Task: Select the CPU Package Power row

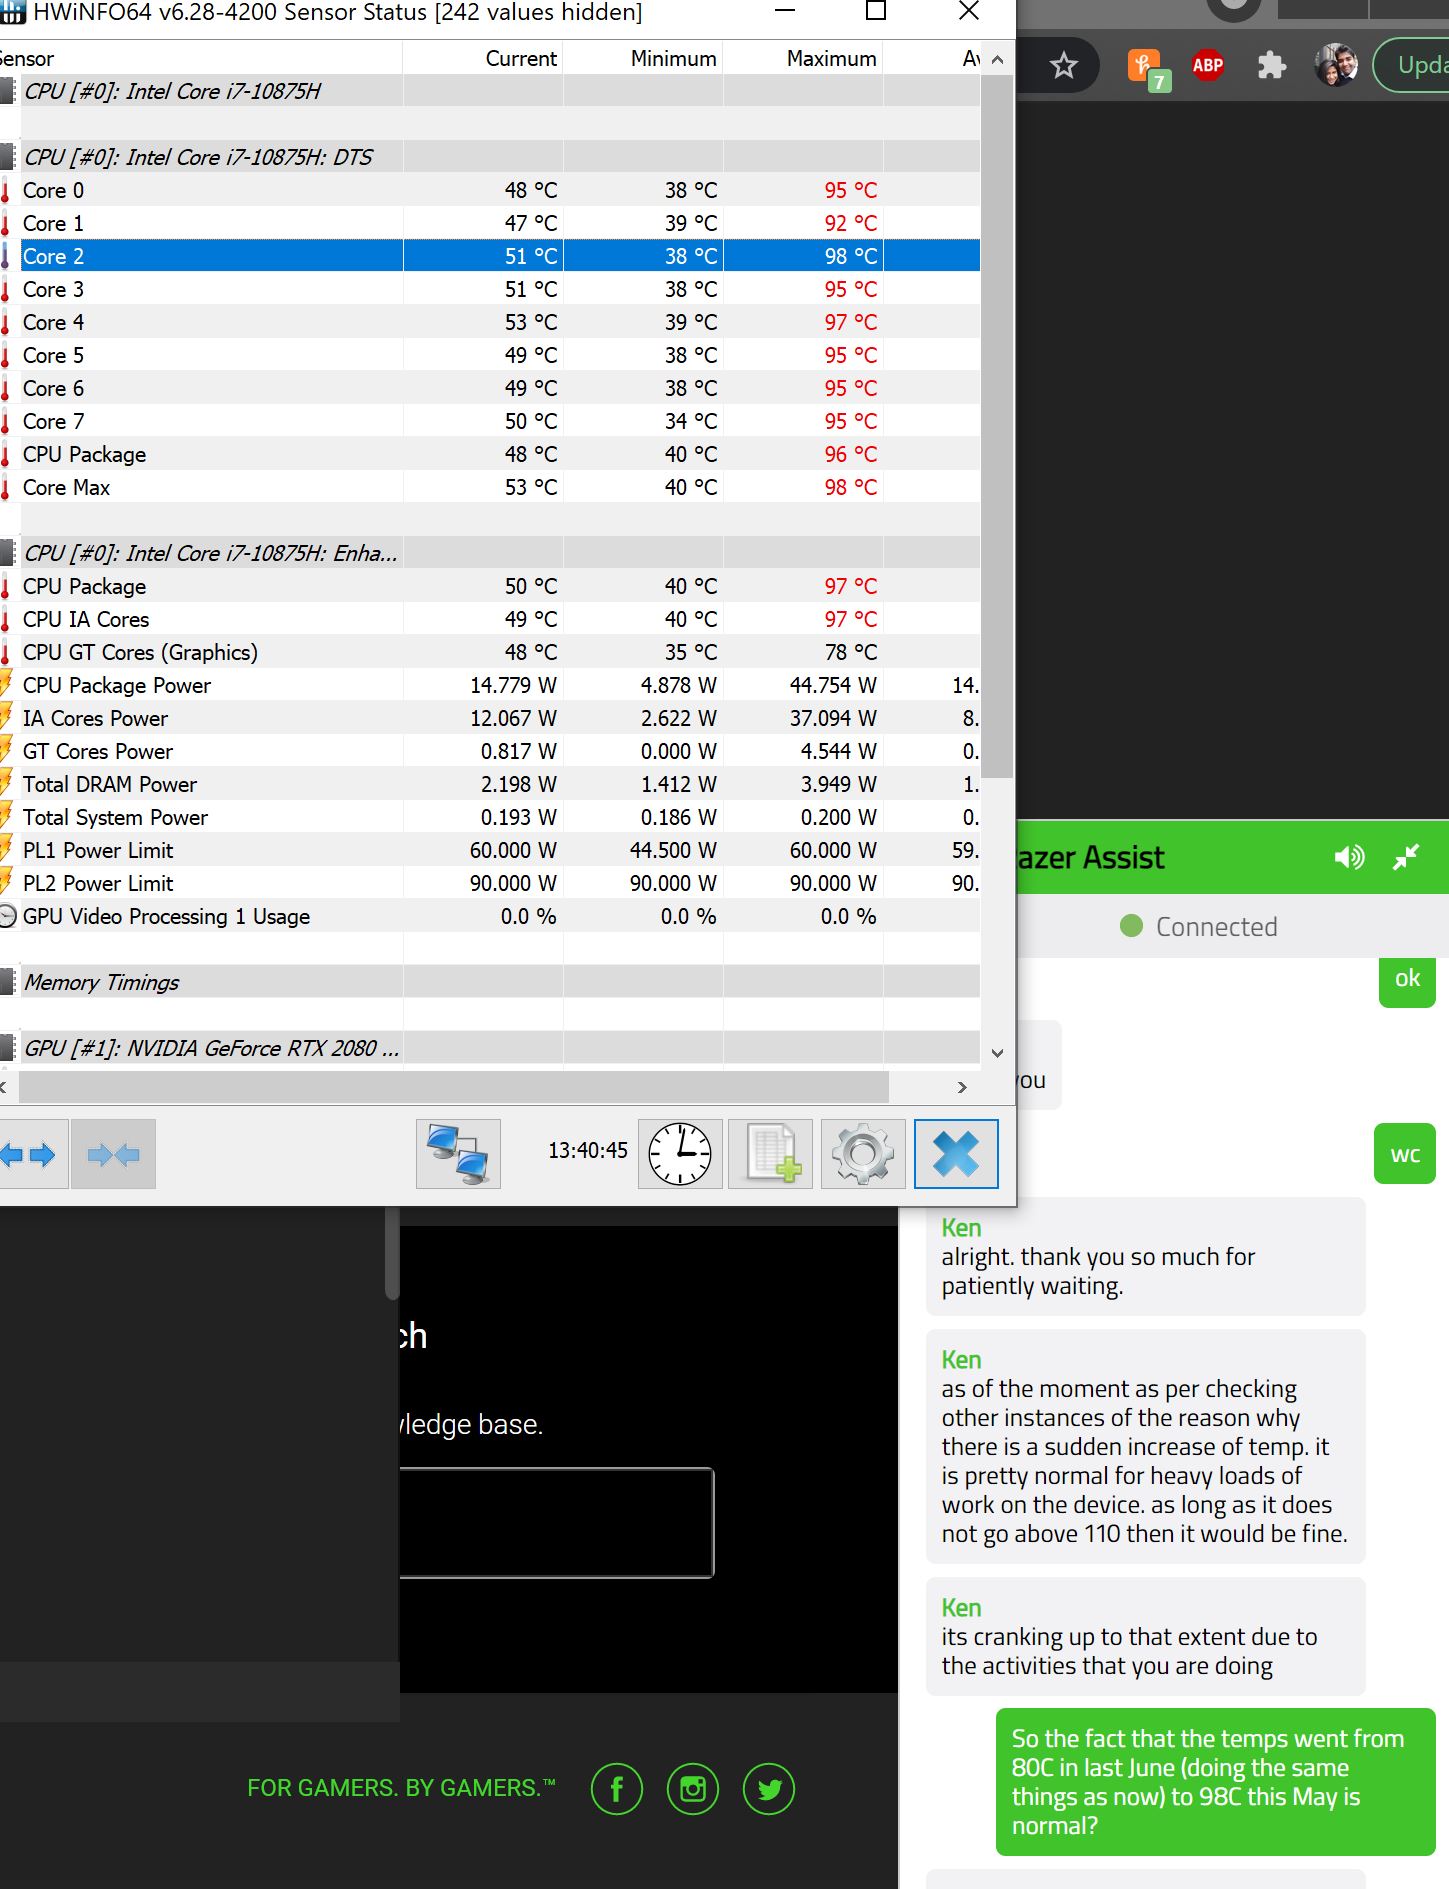Action: click(x=490, y=685)
